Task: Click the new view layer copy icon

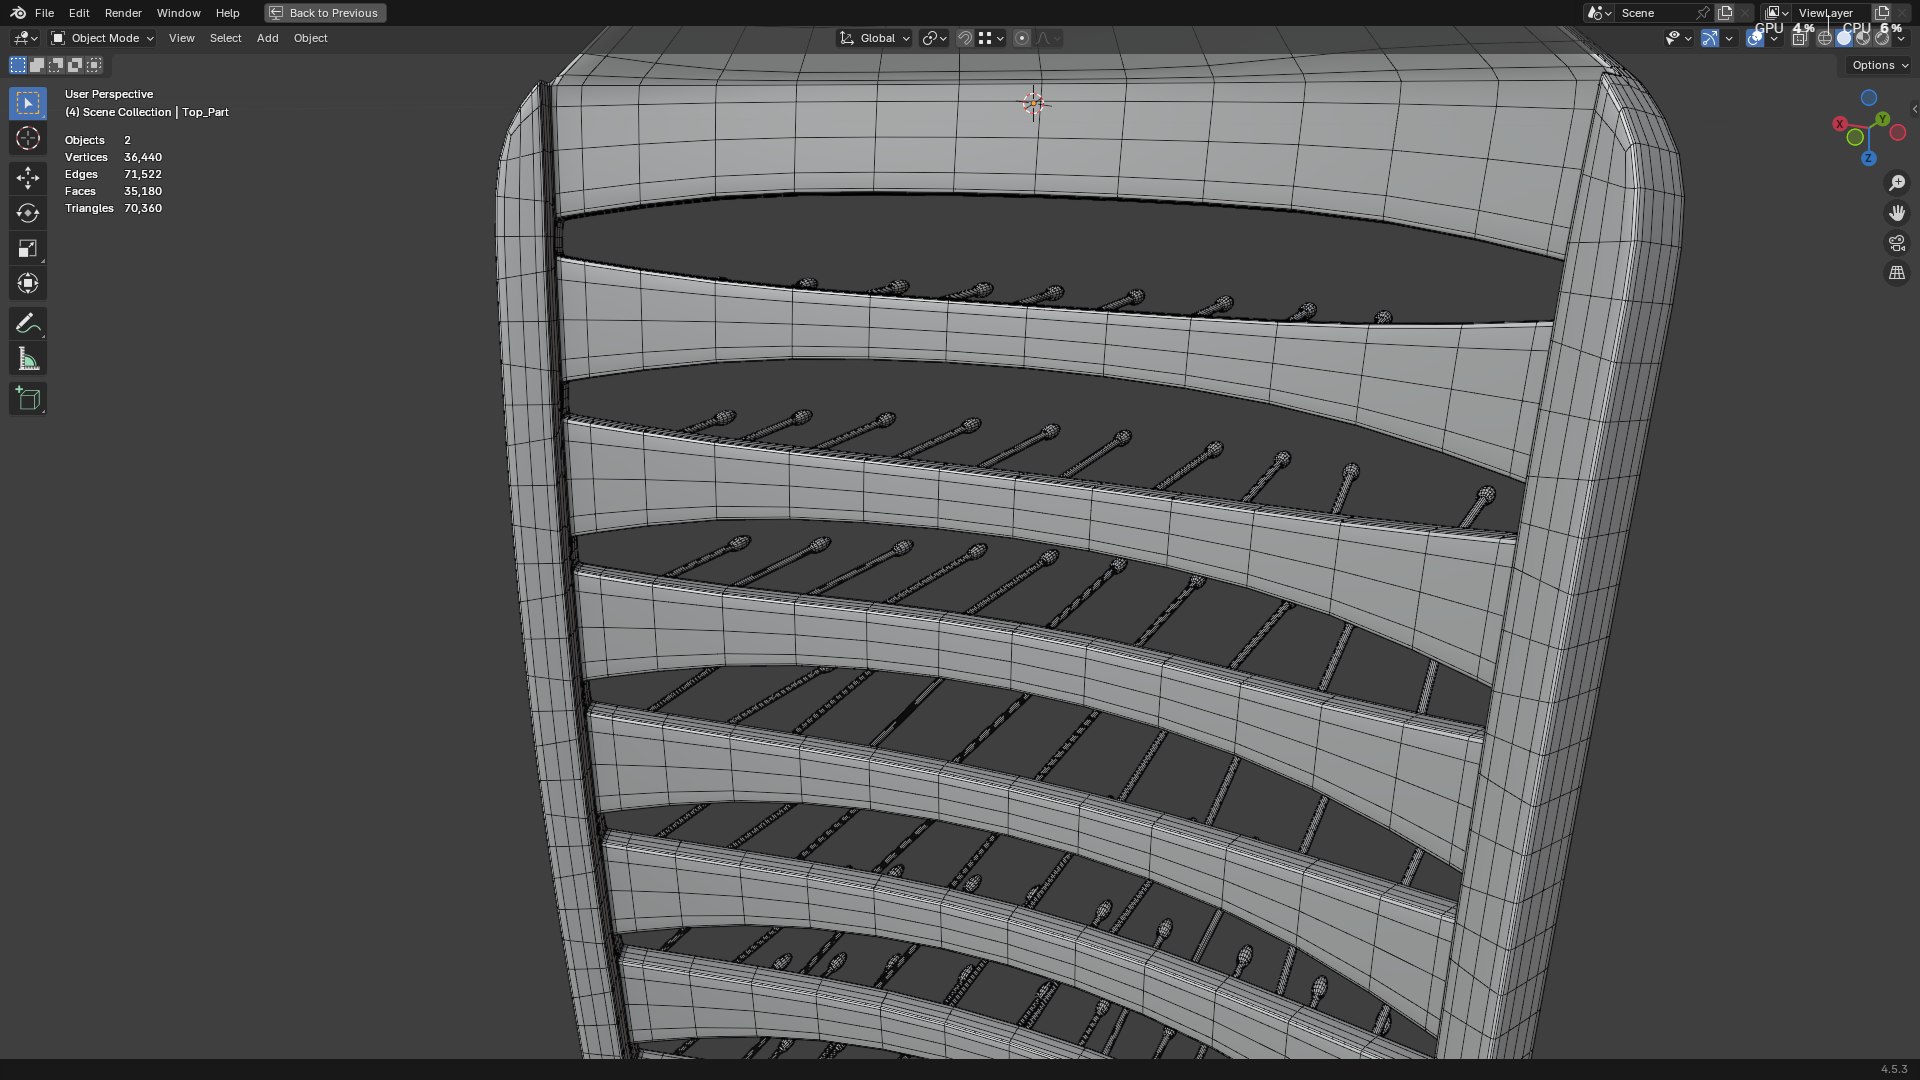Action: tap(1882, 13)
